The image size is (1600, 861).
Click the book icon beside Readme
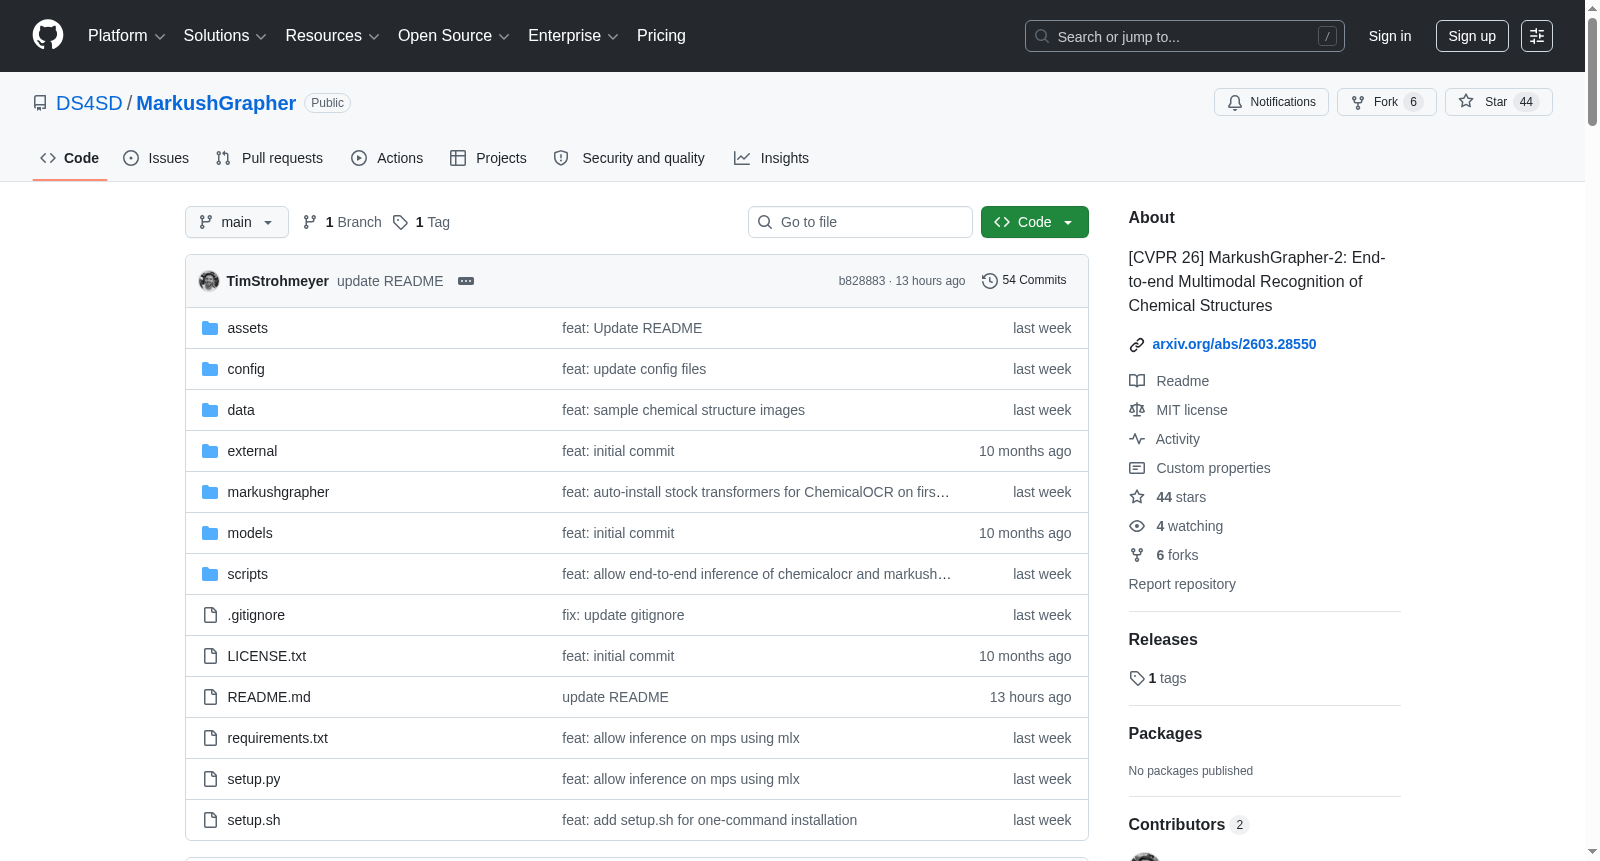[1137, 381]
